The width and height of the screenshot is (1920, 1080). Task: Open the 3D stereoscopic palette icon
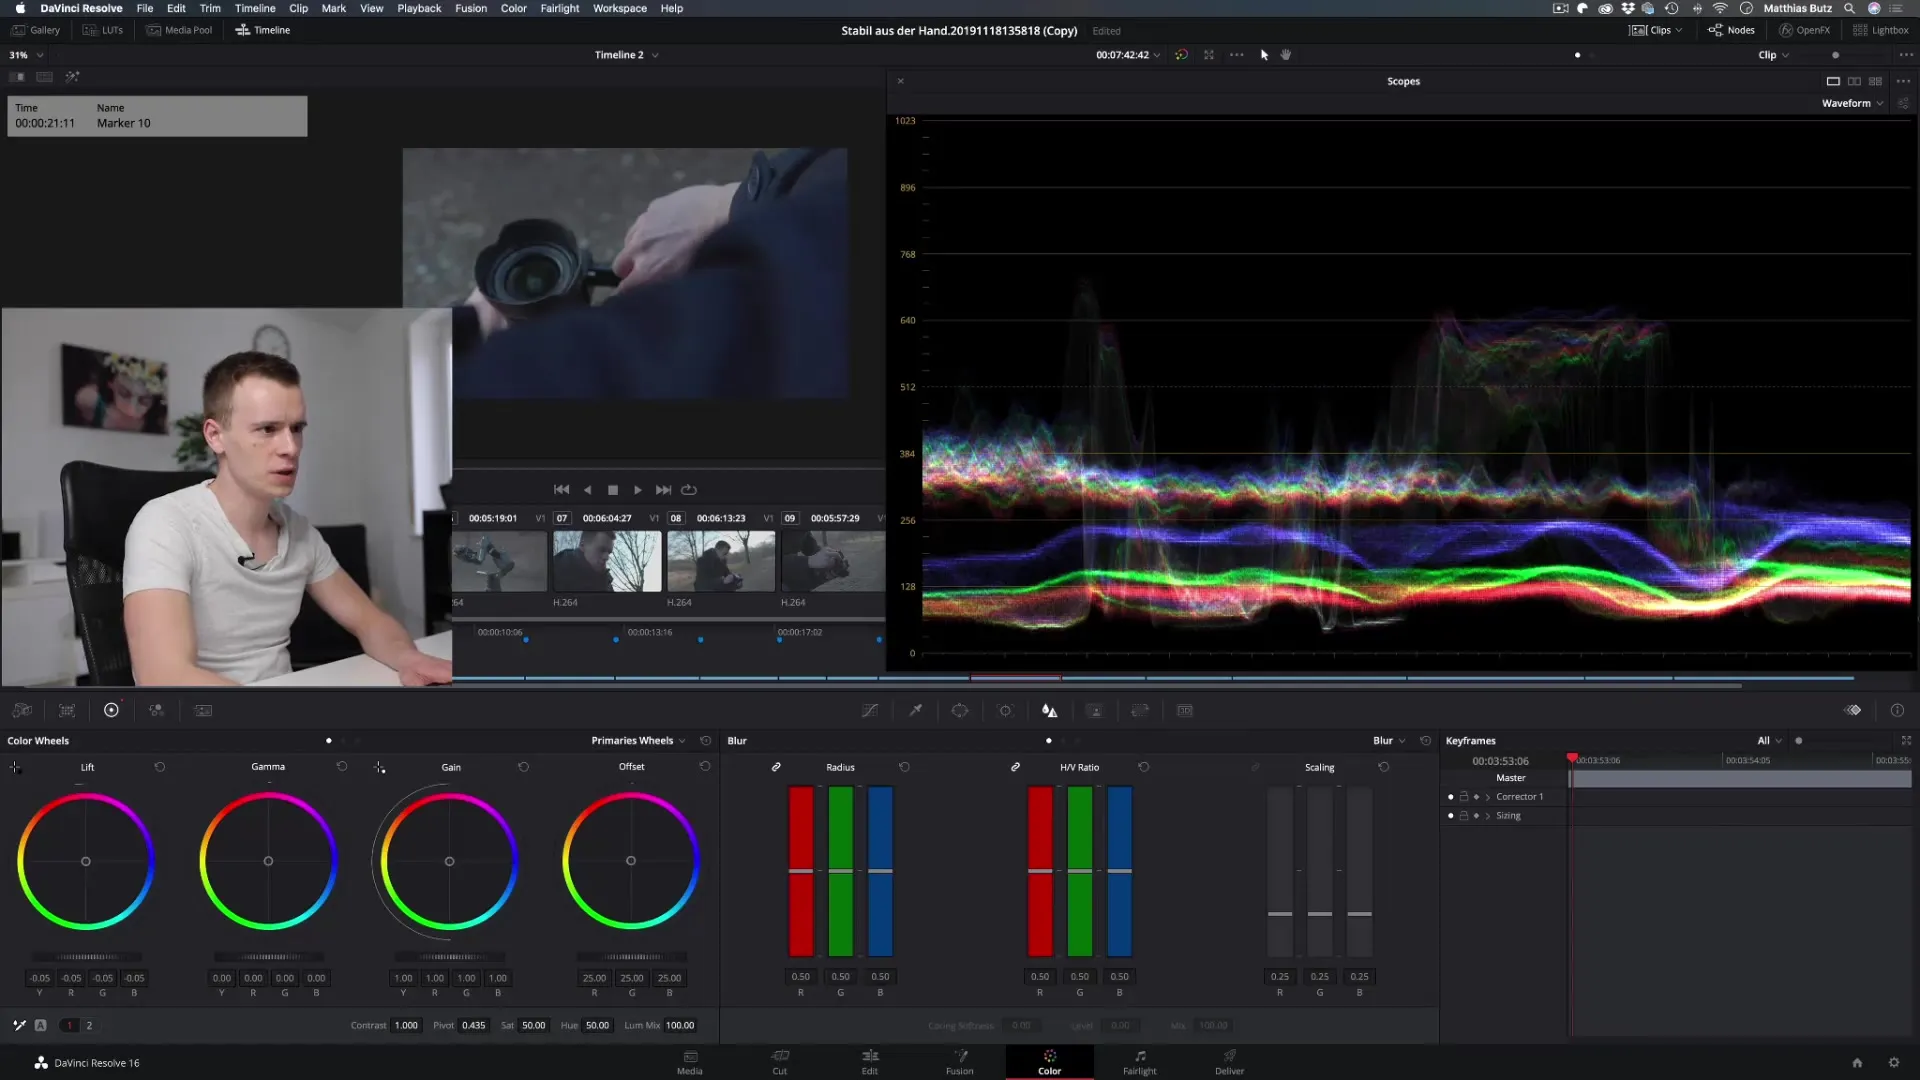1185,710
